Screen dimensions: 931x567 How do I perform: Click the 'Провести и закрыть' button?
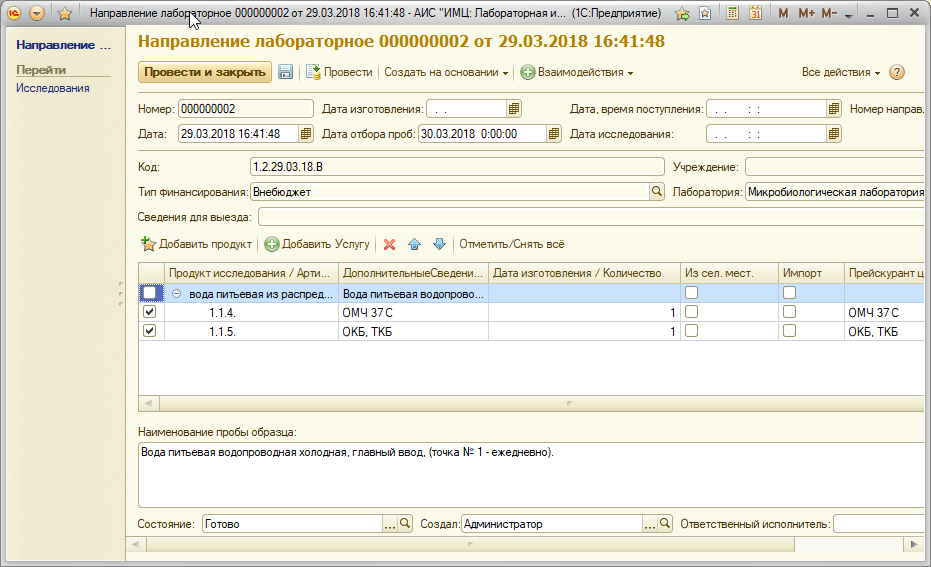[204, 72]
